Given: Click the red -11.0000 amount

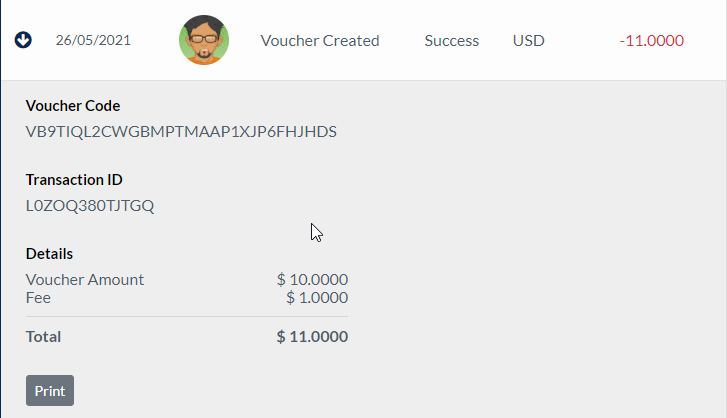Looking at the screenshot, I should click(x=651, y=41).
